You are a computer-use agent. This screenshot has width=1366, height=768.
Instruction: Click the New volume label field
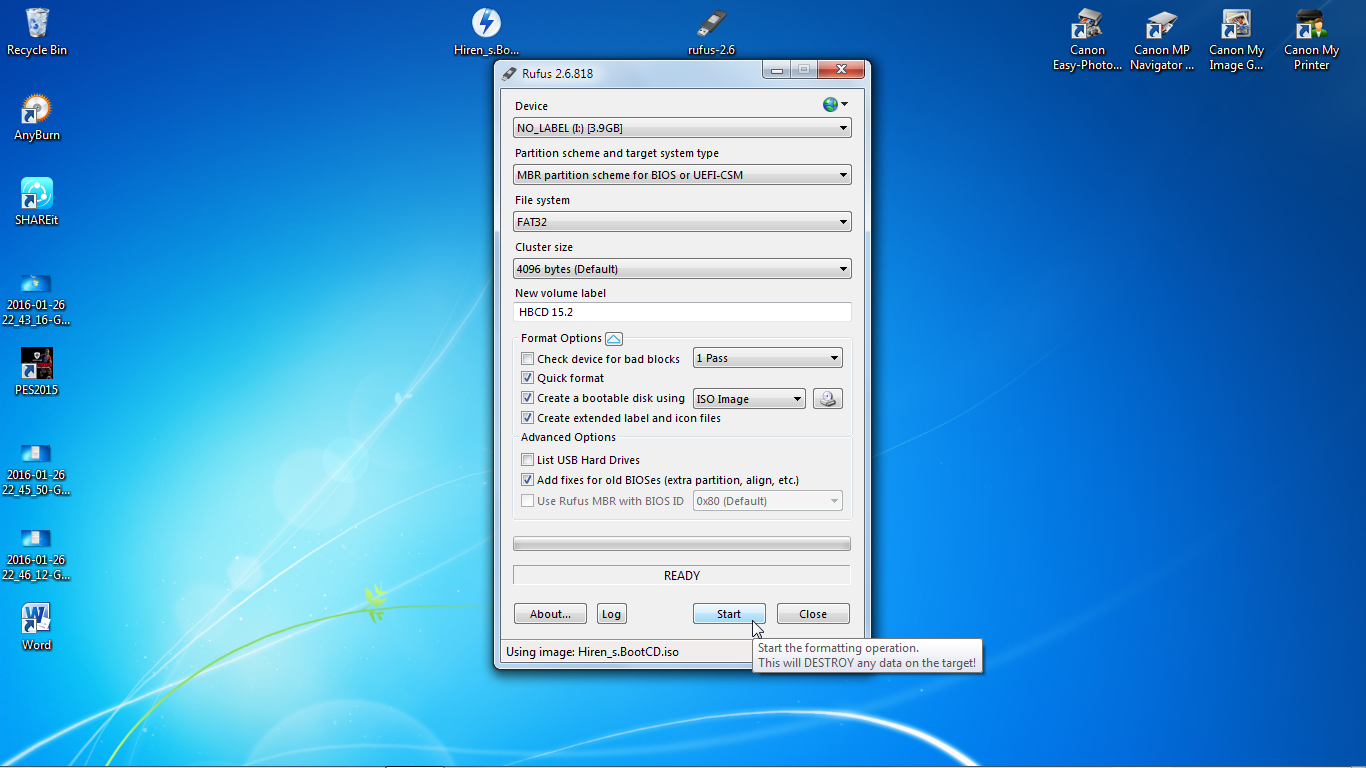click(x=682, y=312)
